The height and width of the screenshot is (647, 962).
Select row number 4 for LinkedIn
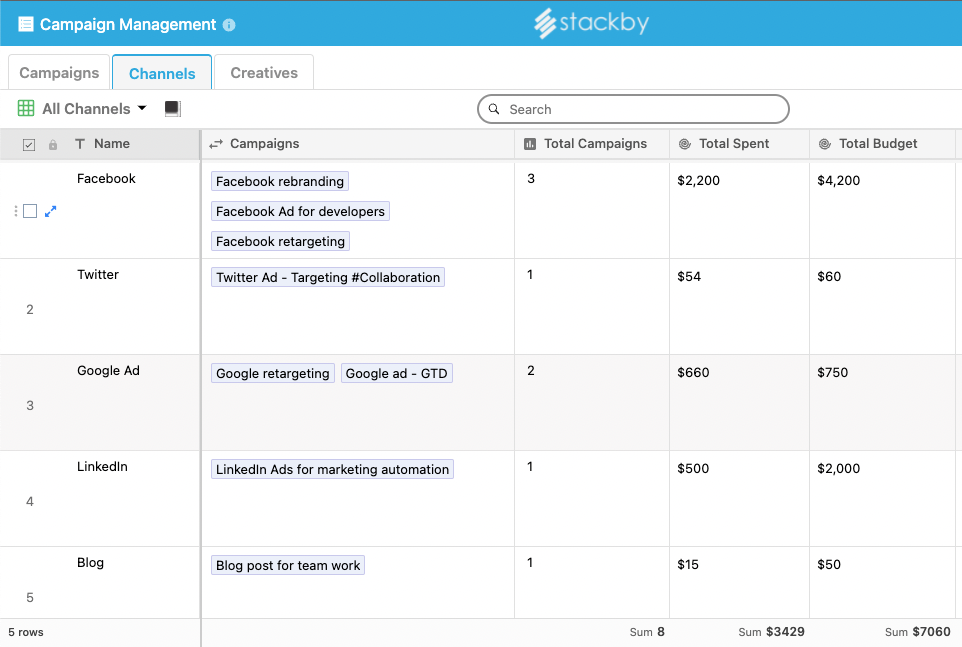(x=30, y=502)
